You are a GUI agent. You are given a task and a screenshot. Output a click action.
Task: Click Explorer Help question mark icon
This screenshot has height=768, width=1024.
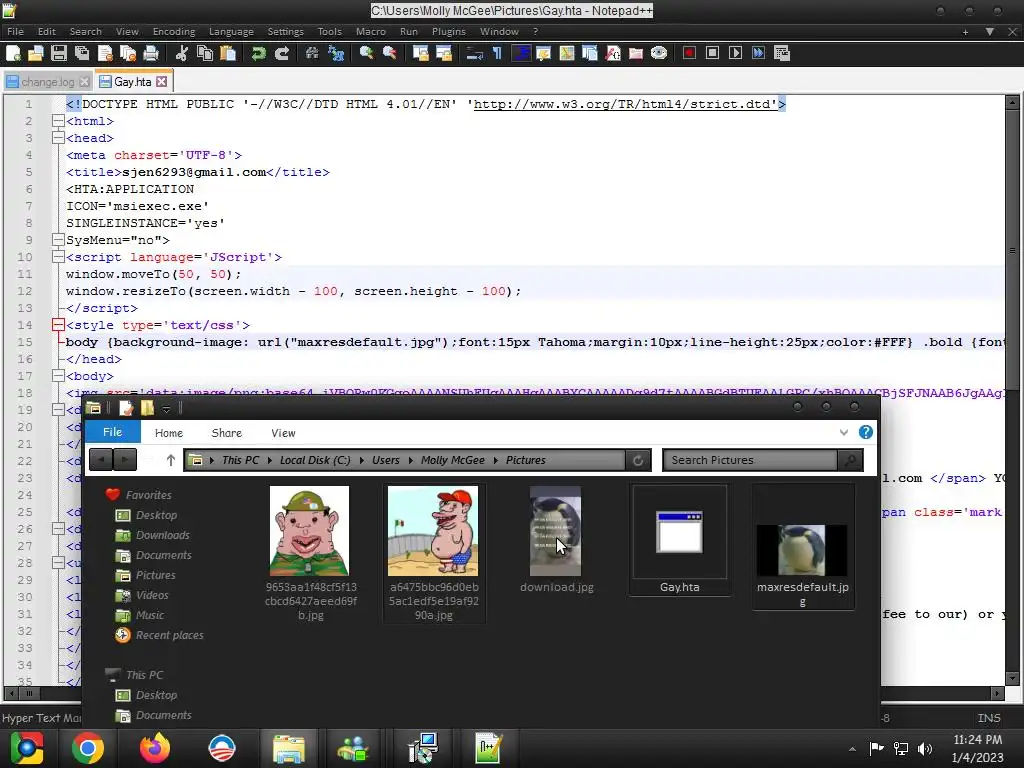click(x=866, y=432)
